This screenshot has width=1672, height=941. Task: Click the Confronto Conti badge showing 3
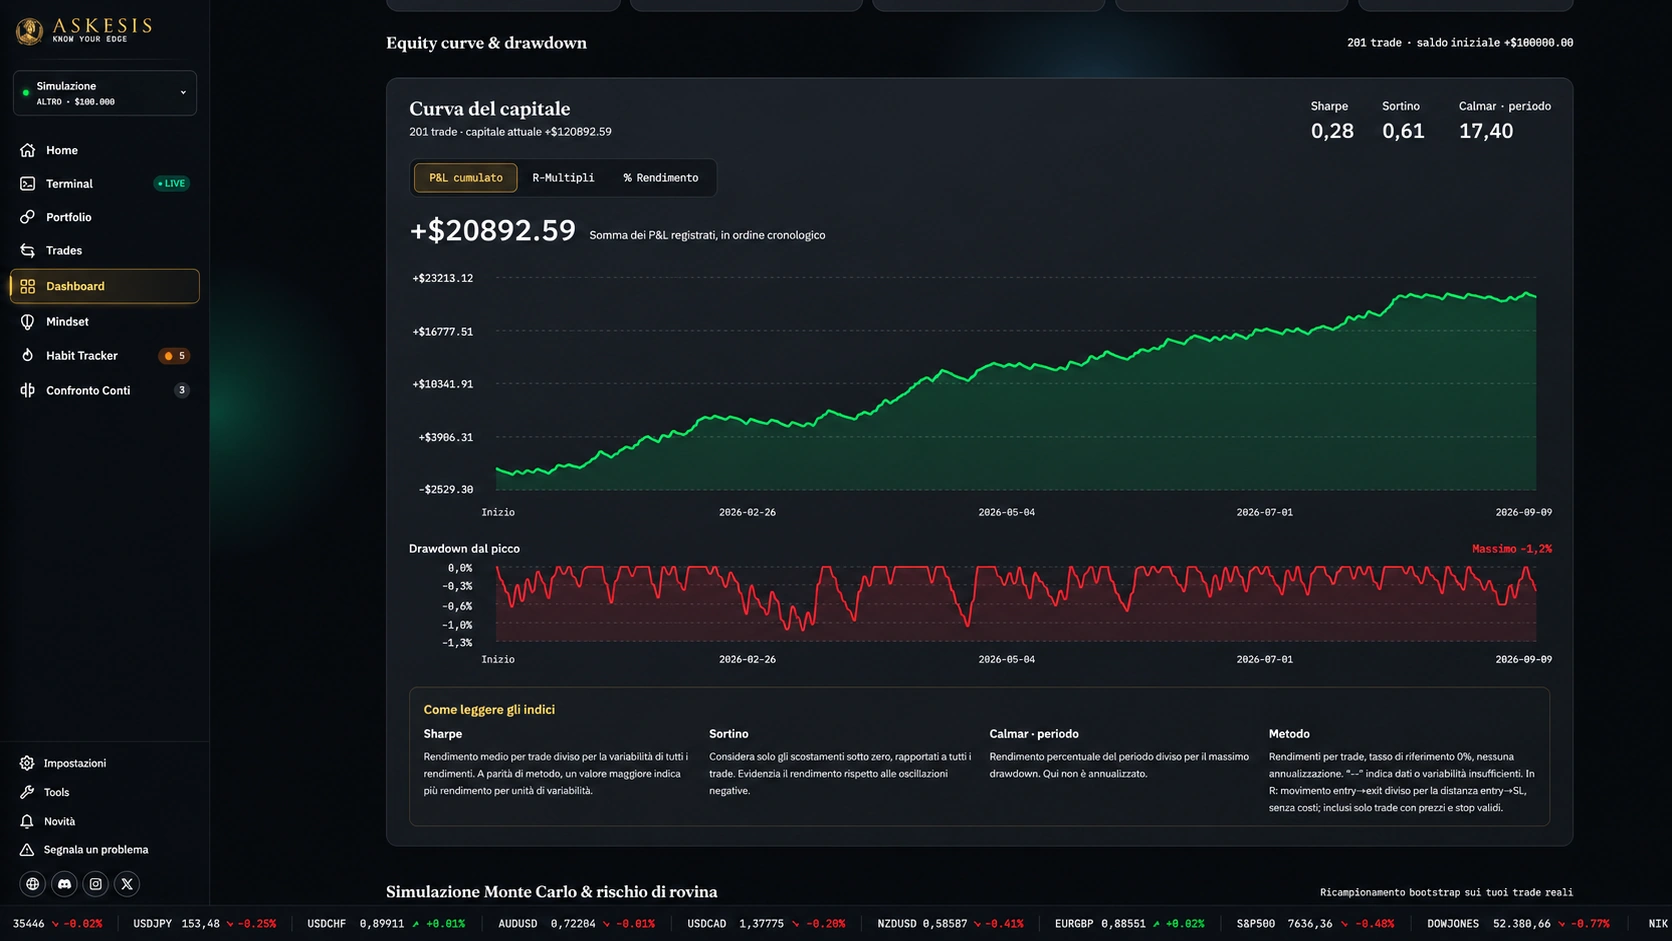pos(182,391)
